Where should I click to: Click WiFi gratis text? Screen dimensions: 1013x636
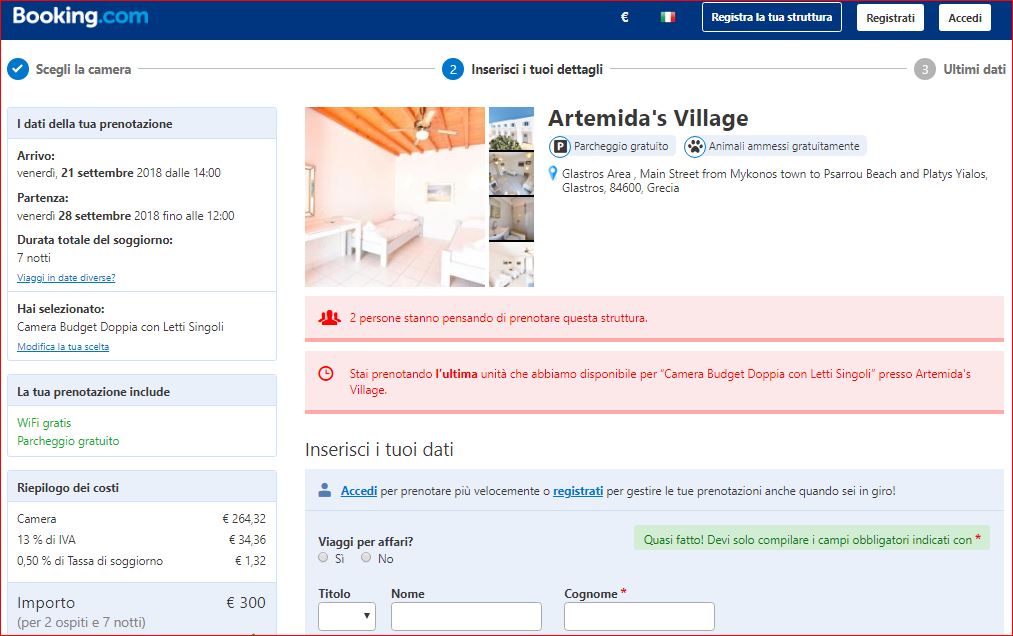tap(44, 423)
